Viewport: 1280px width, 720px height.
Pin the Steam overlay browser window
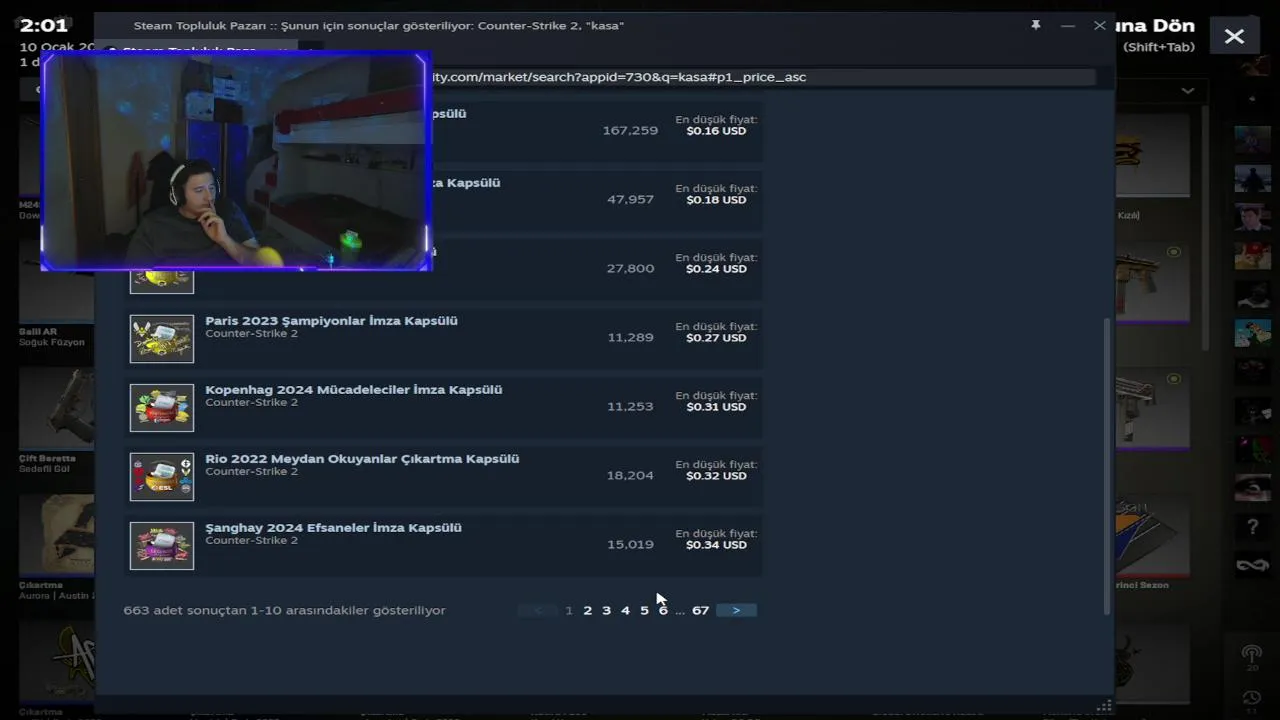pos(1036,25)
